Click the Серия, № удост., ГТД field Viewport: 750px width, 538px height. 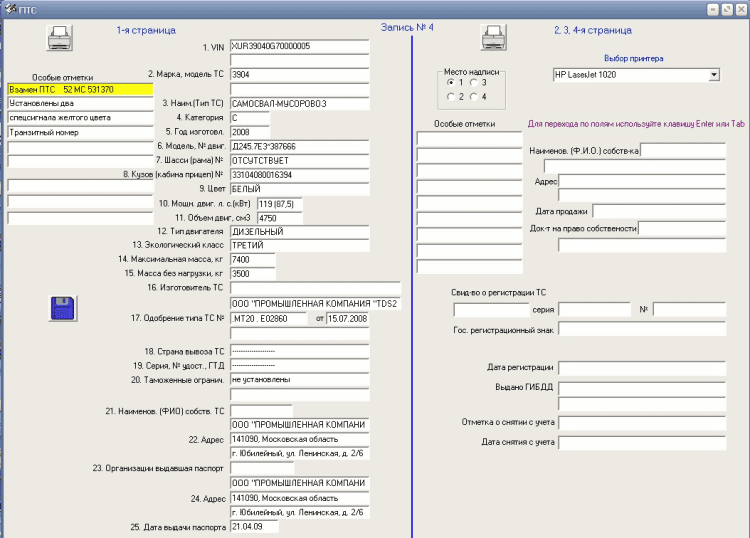tap(299, 365)
